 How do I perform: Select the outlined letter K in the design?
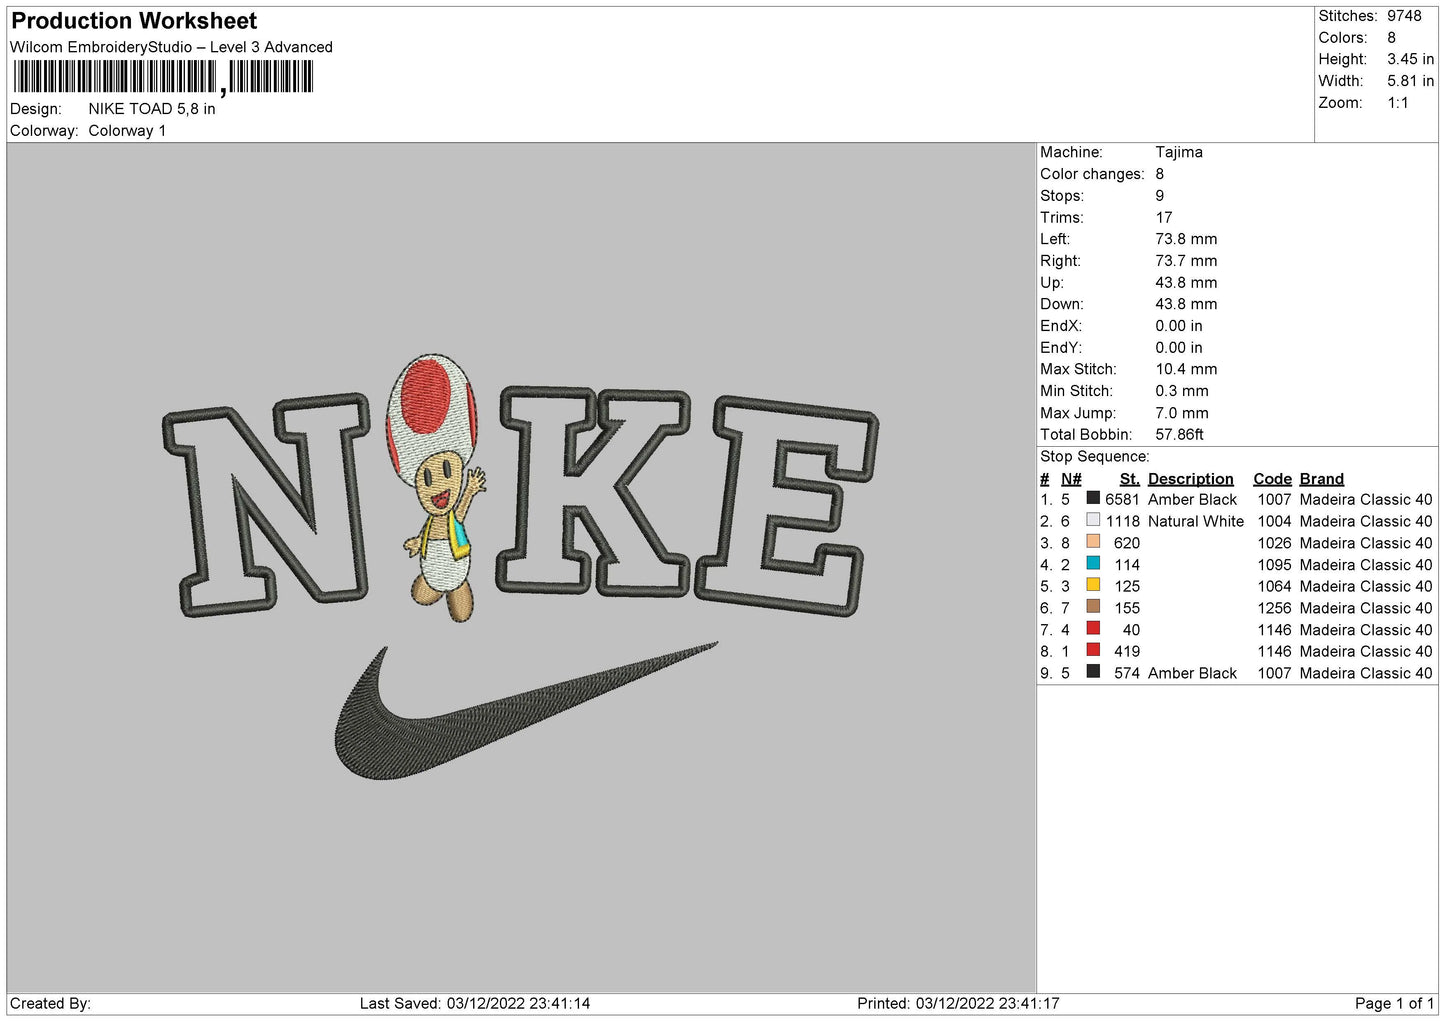click(593, 493)
